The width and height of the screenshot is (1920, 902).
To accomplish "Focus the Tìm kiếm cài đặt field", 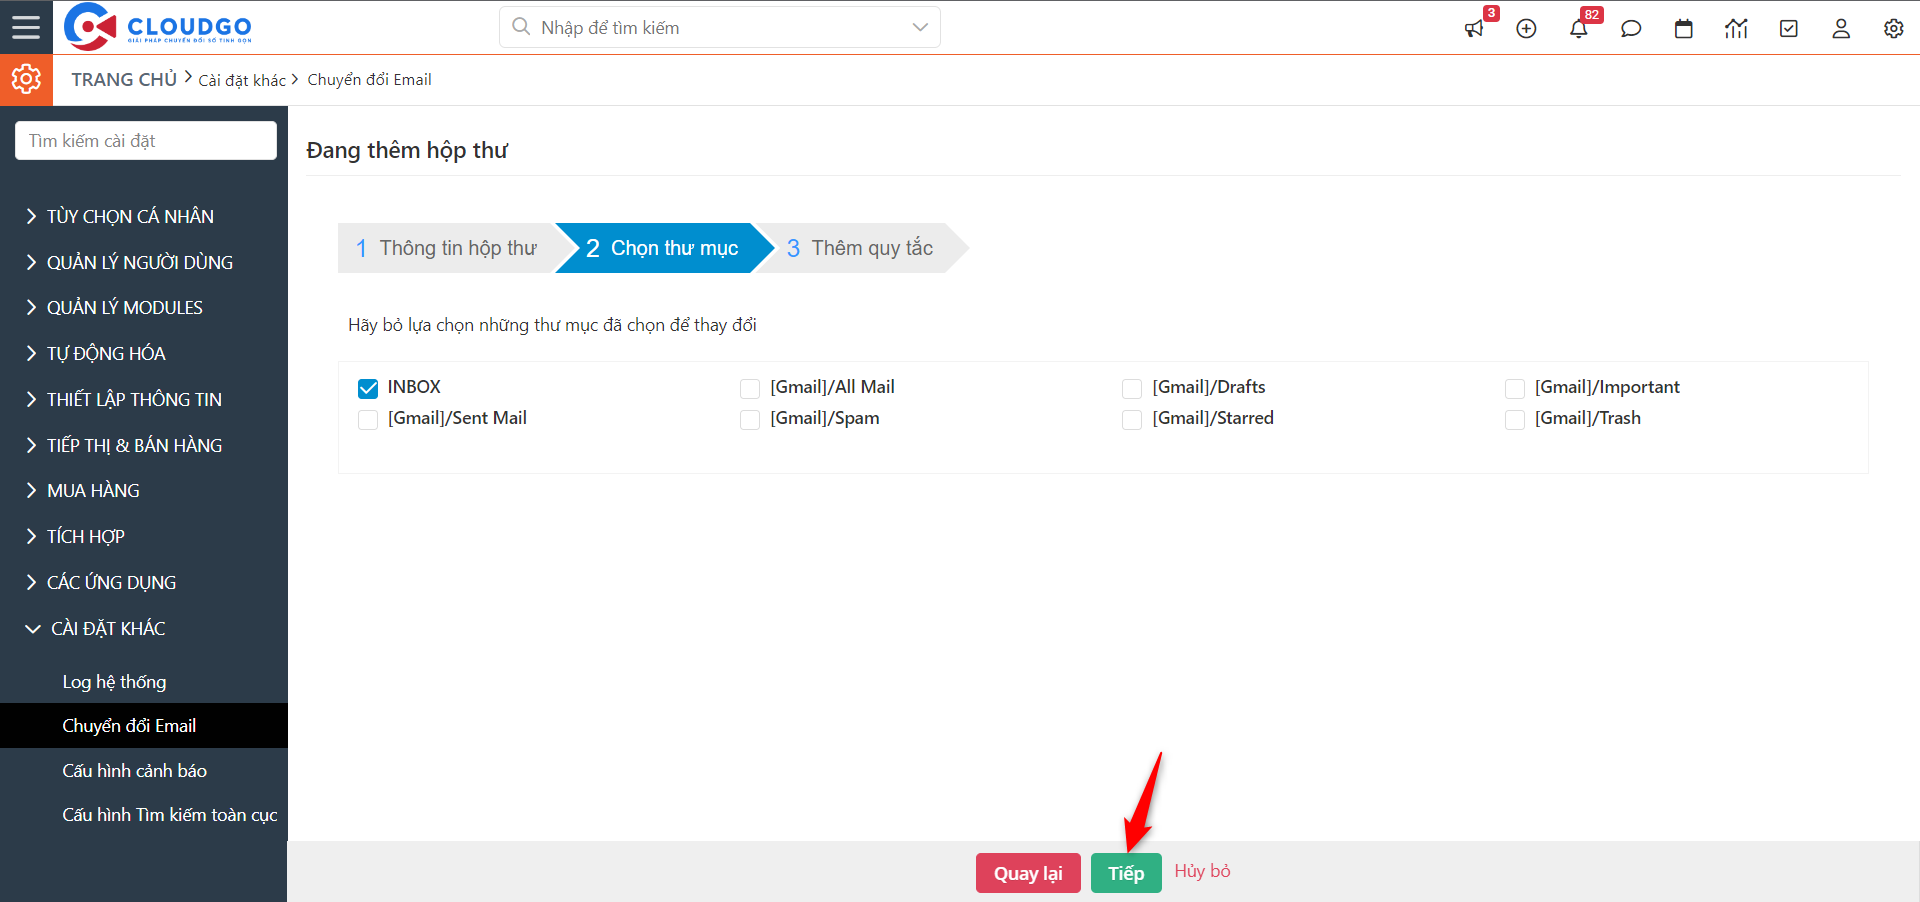I will 146,141.
